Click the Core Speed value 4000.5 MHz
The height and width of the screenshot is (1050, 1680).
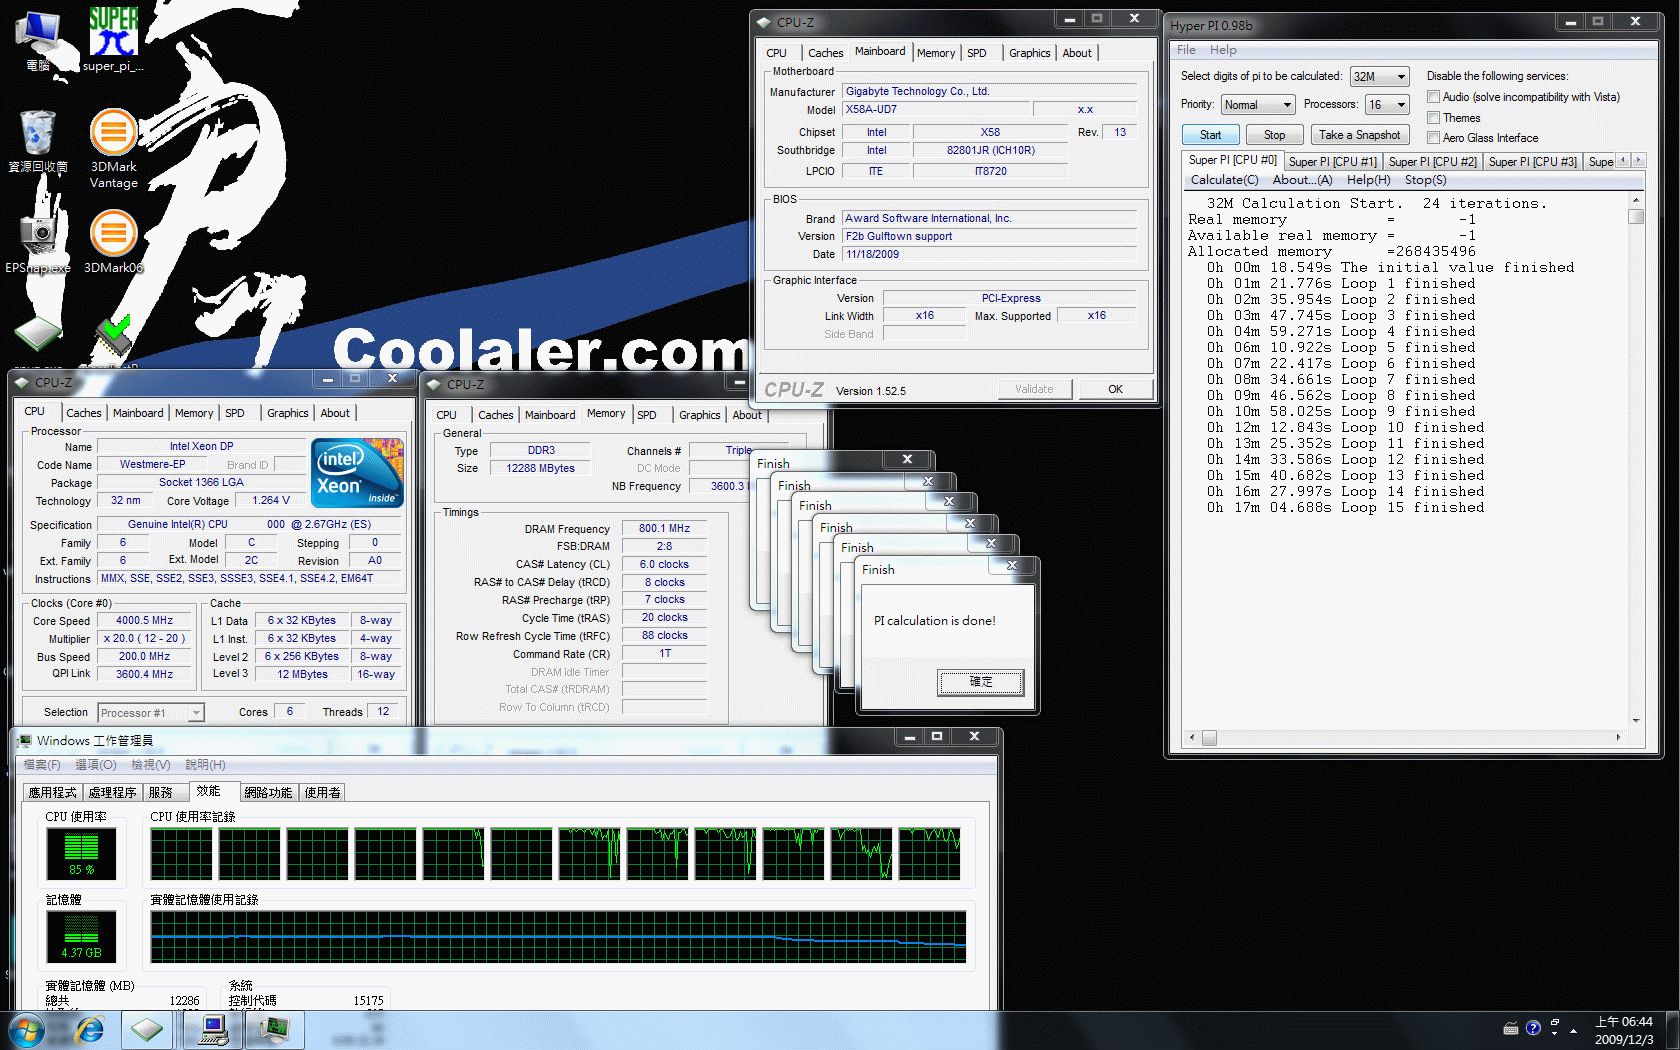coord(145,621)
